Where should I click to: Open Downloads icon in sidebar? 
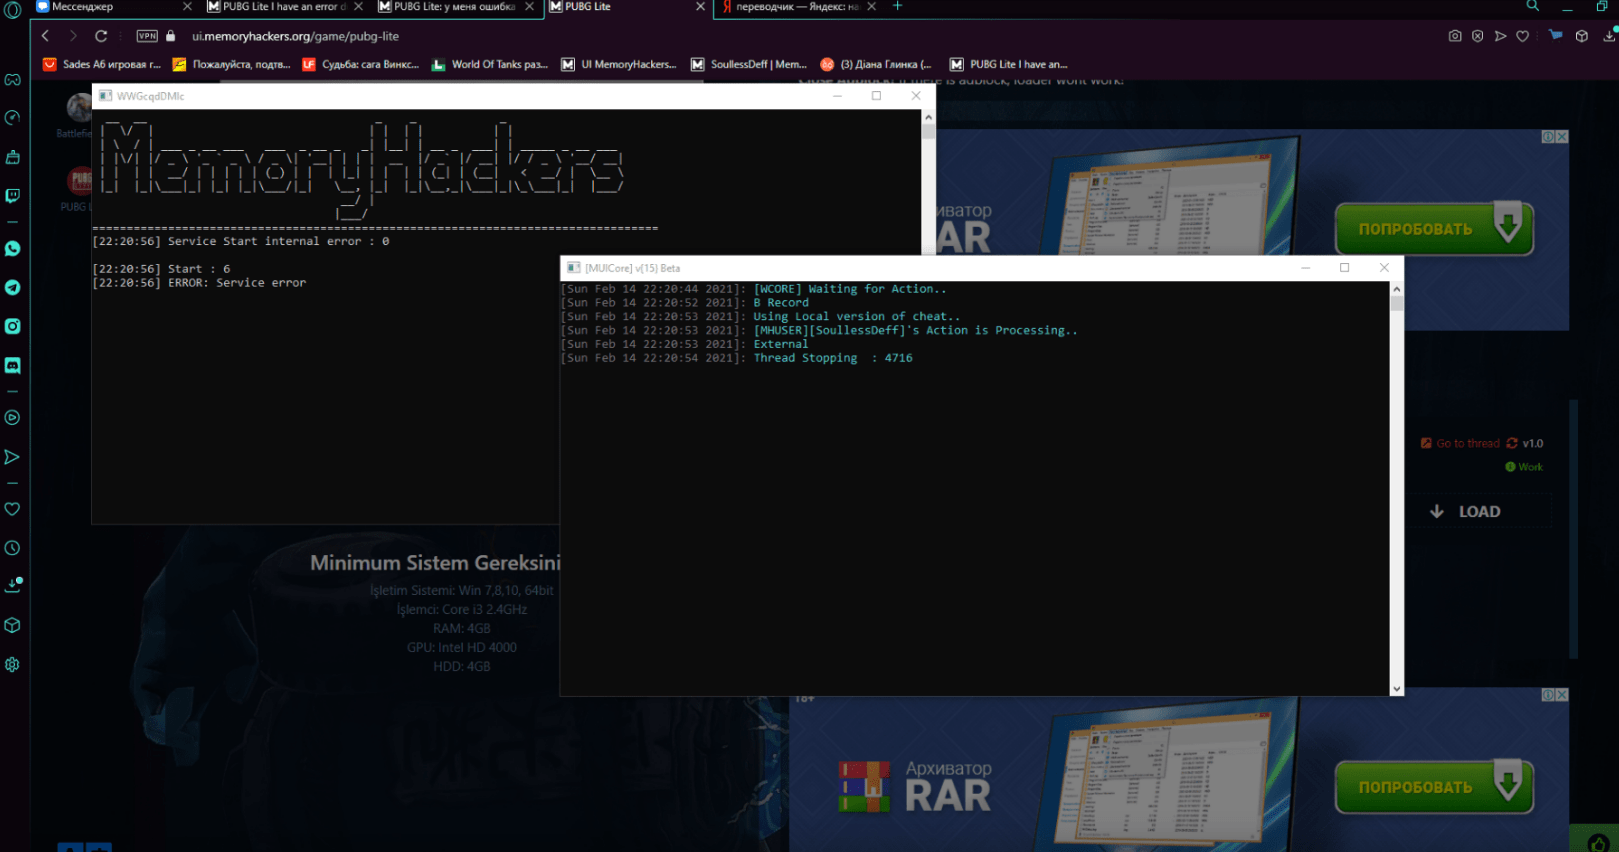pyautogui.click(x=12, y=586)
